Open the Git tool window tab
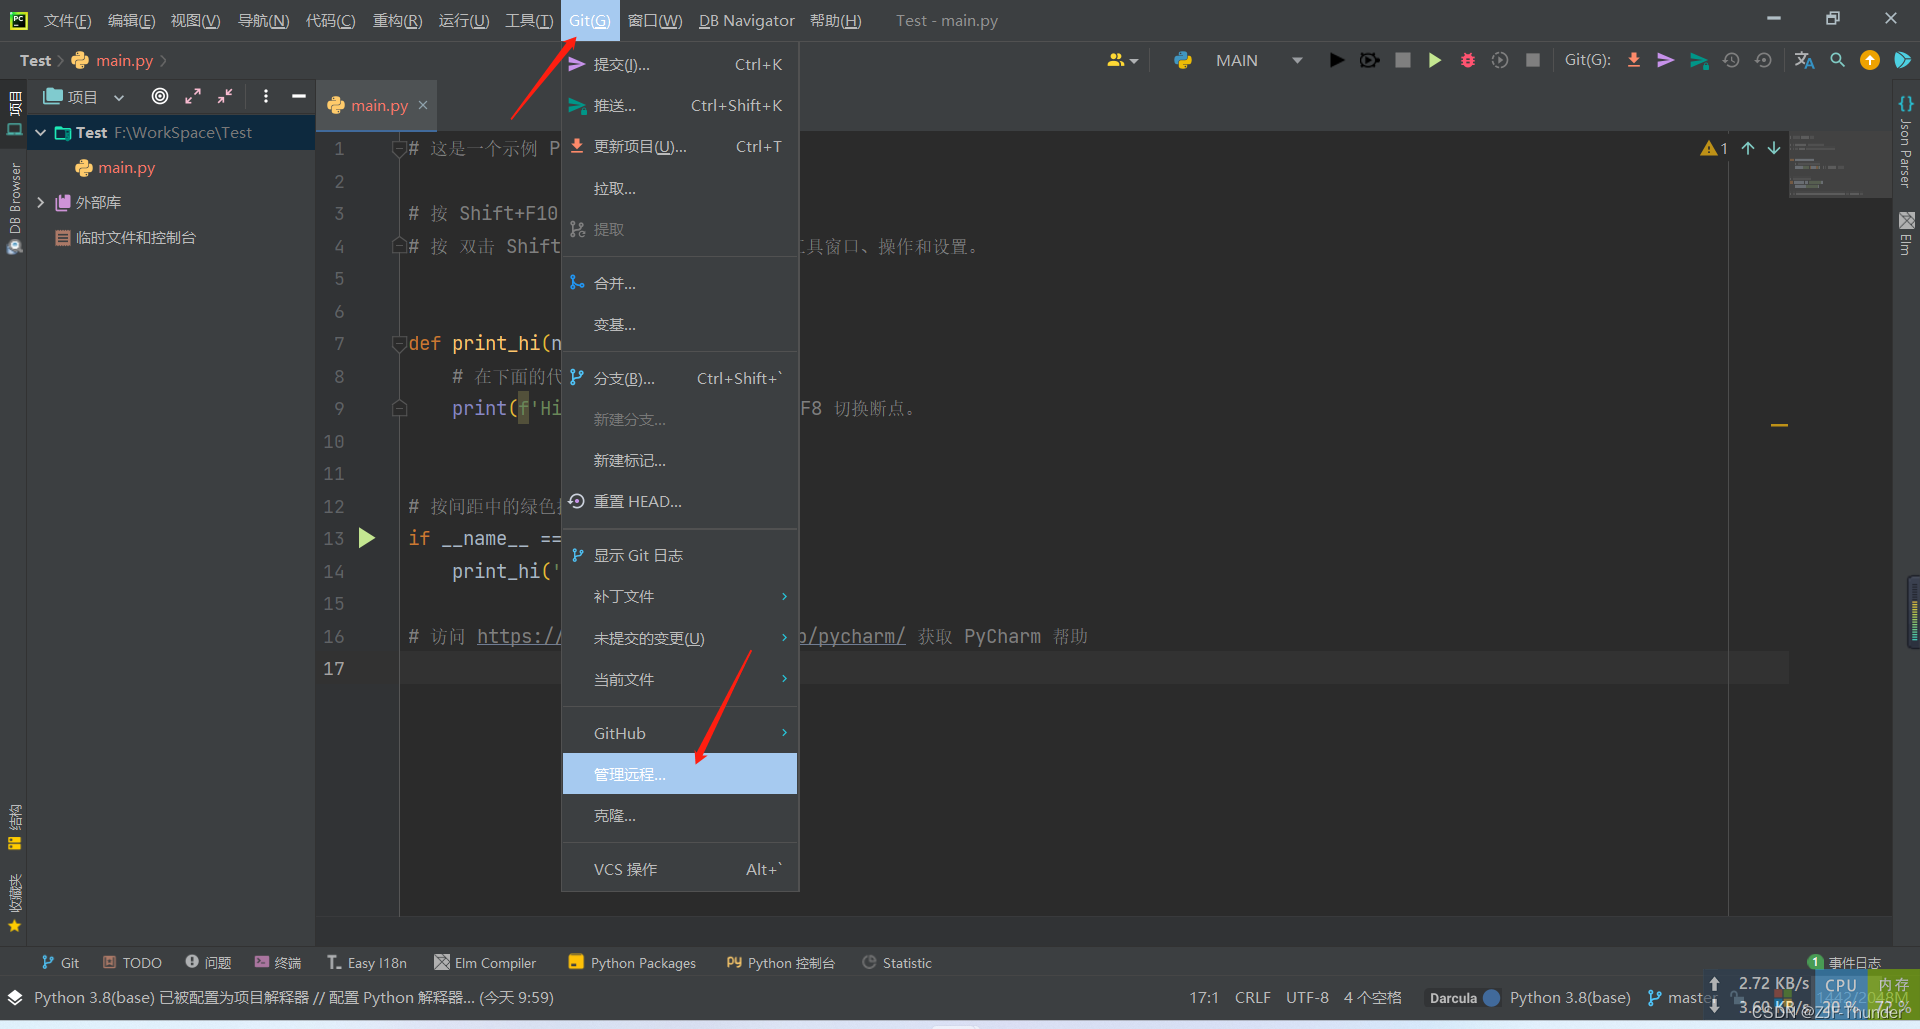 (x=61, y=963)
